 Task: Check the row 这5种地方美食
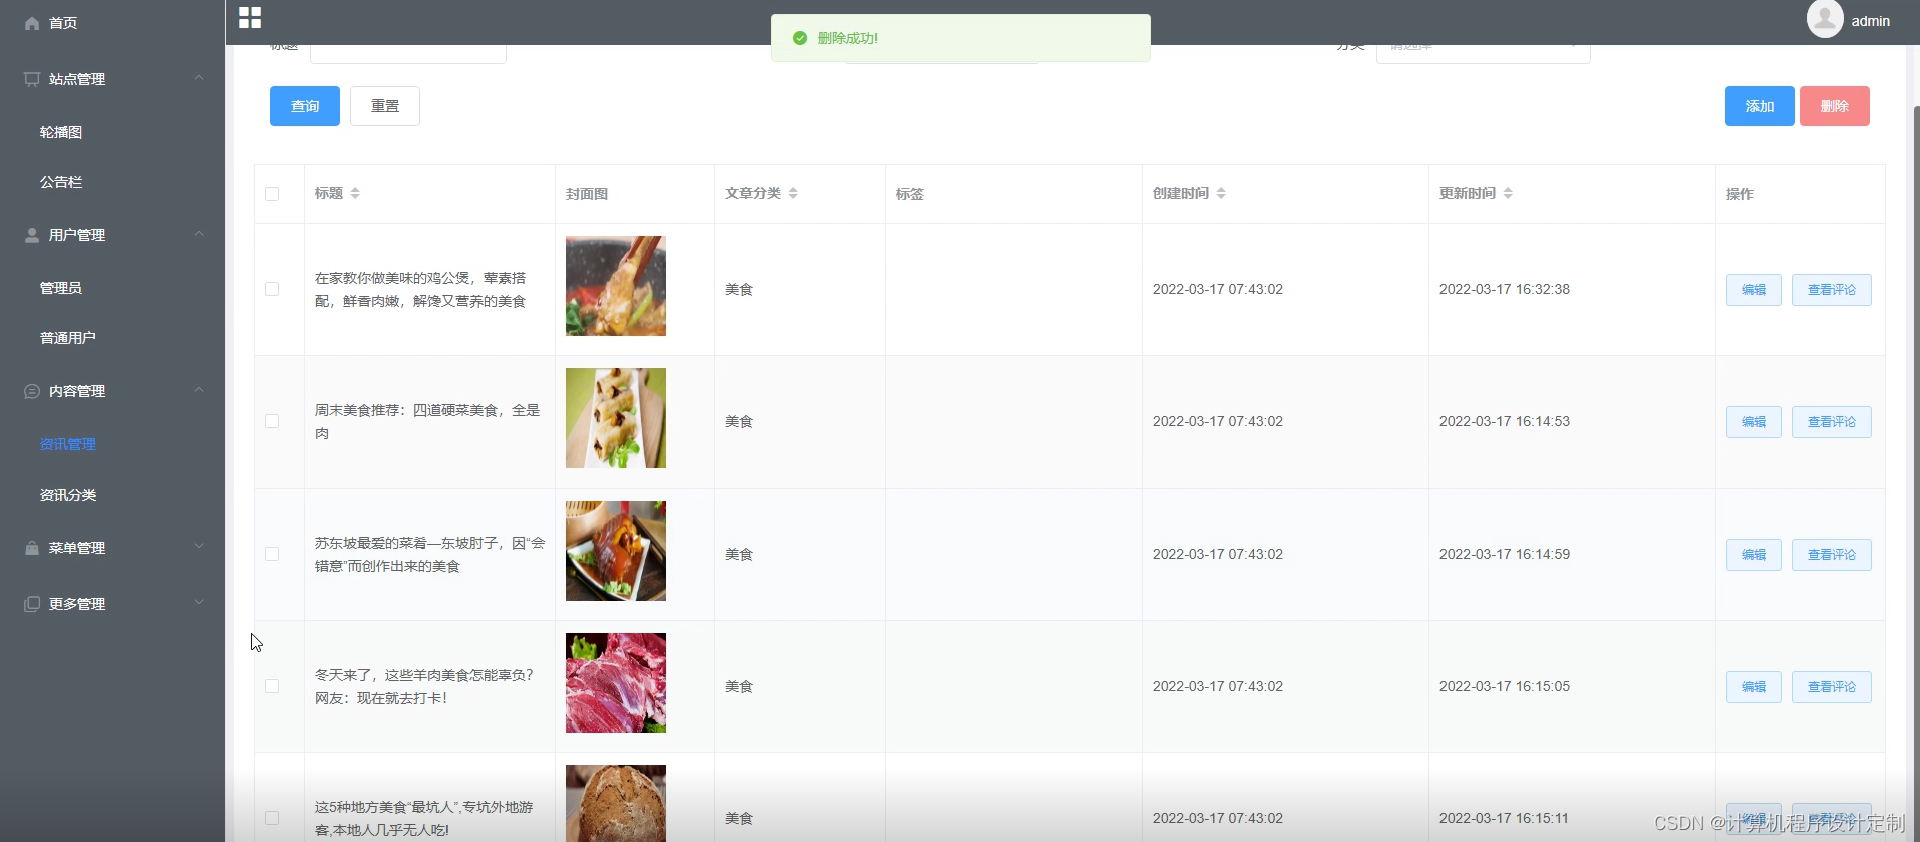click(x=272, y=818)
